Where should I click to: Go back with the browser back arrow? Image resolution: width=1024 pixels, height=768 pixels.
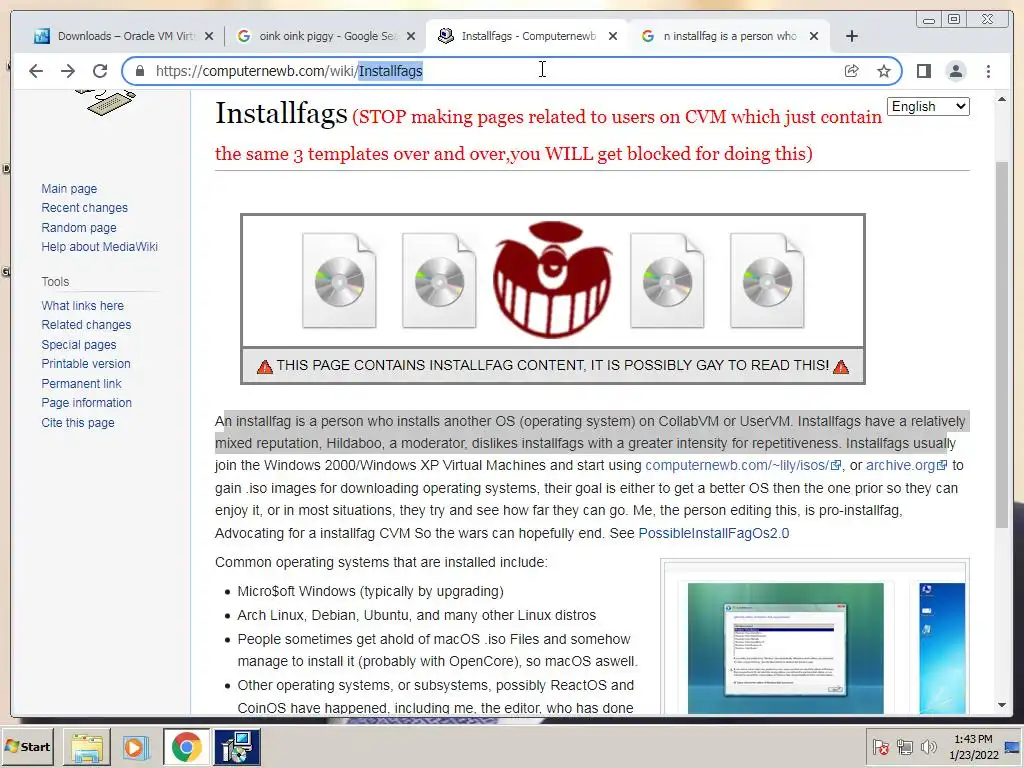[x=36, y=71]
